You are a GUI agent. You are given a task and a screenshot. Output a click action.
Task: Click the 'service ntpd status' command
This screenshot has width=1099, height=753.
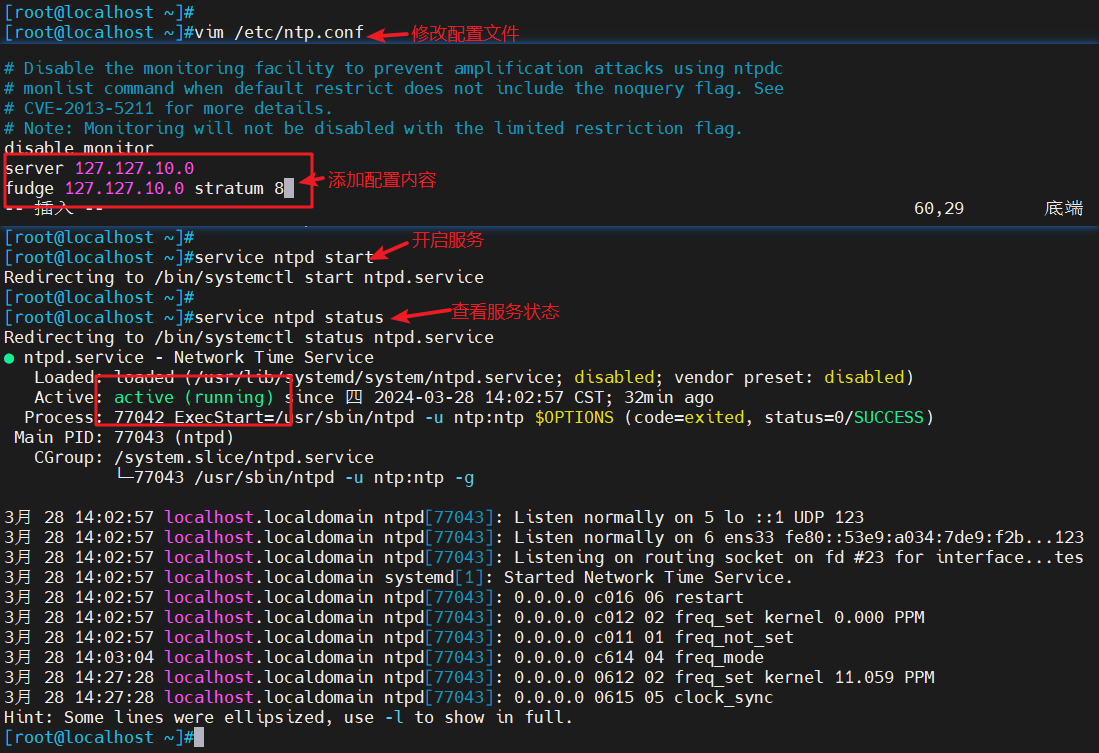click(x=289, y=317)
